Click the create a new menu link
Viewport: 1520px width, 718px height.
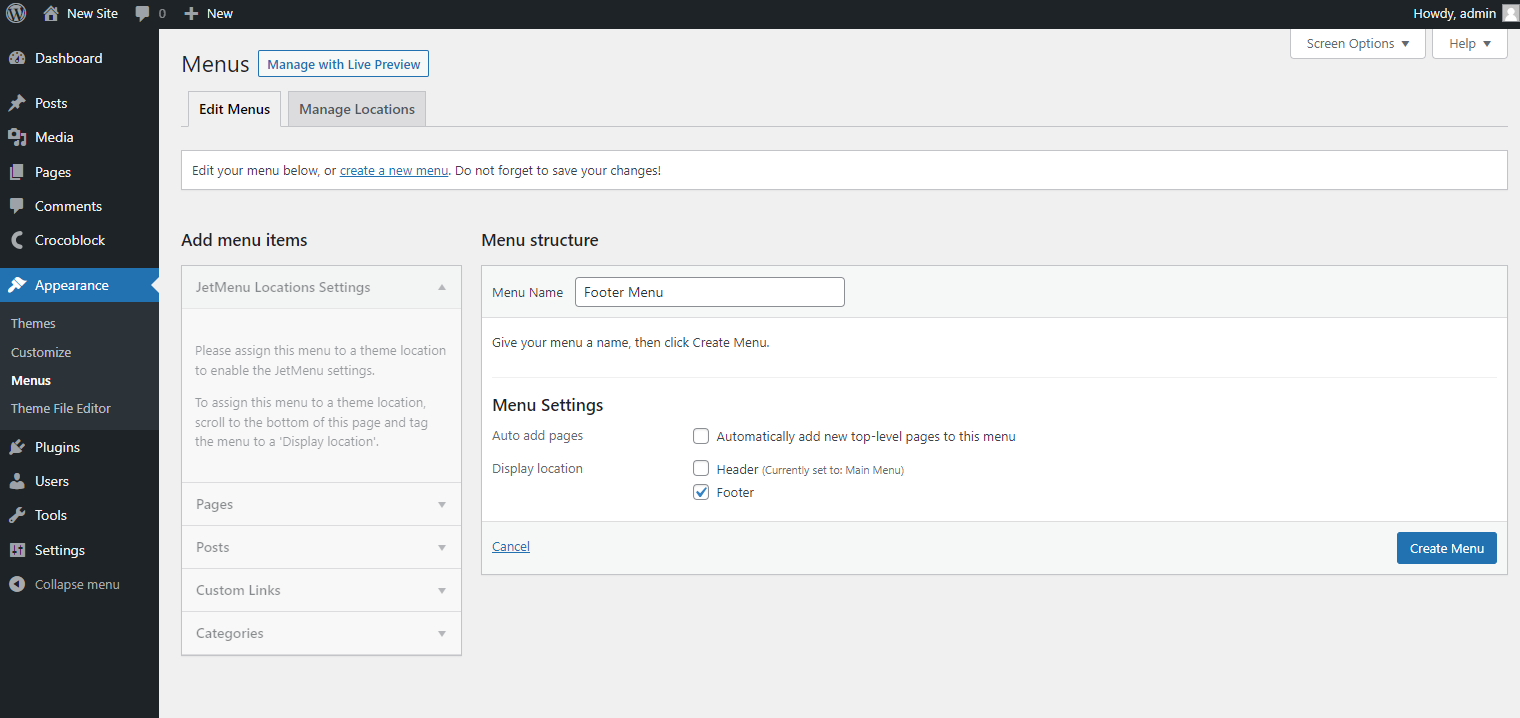coord(394,170)
